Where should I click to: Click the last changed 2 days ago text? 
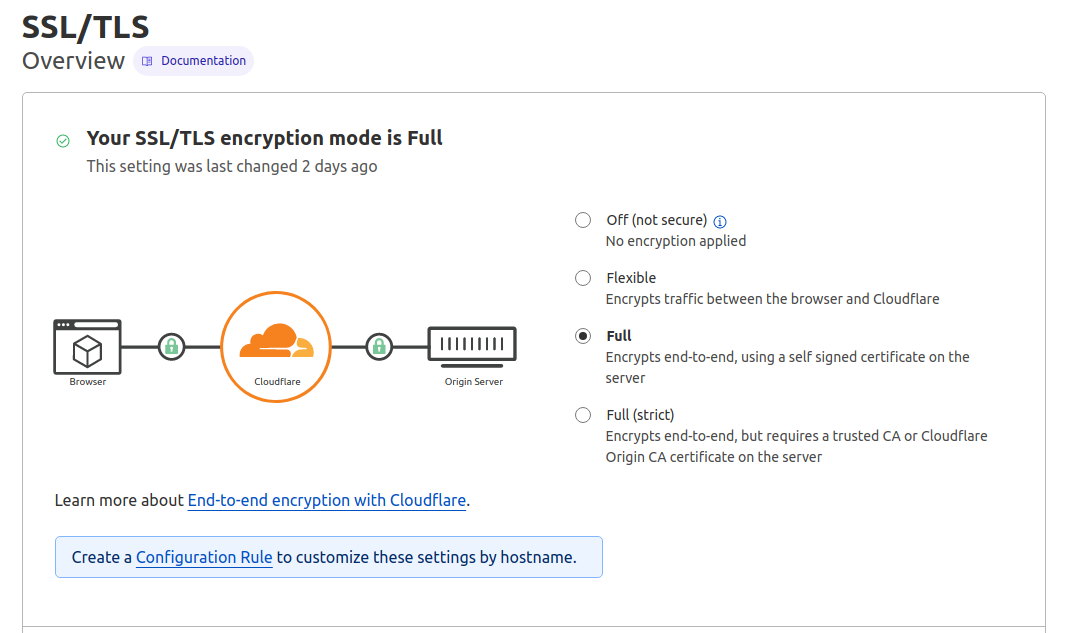pyautogui.click(x=230, y=166)
